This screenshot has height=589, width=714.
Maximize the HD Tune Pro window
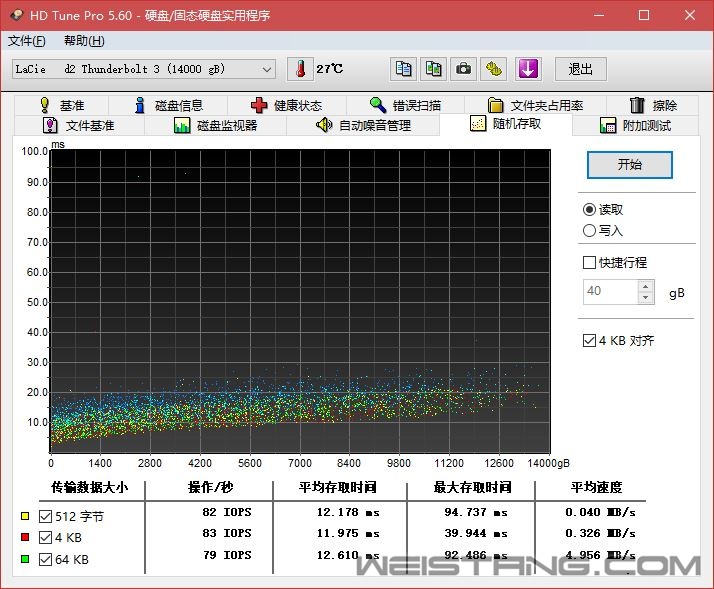(x=644, y=15)
